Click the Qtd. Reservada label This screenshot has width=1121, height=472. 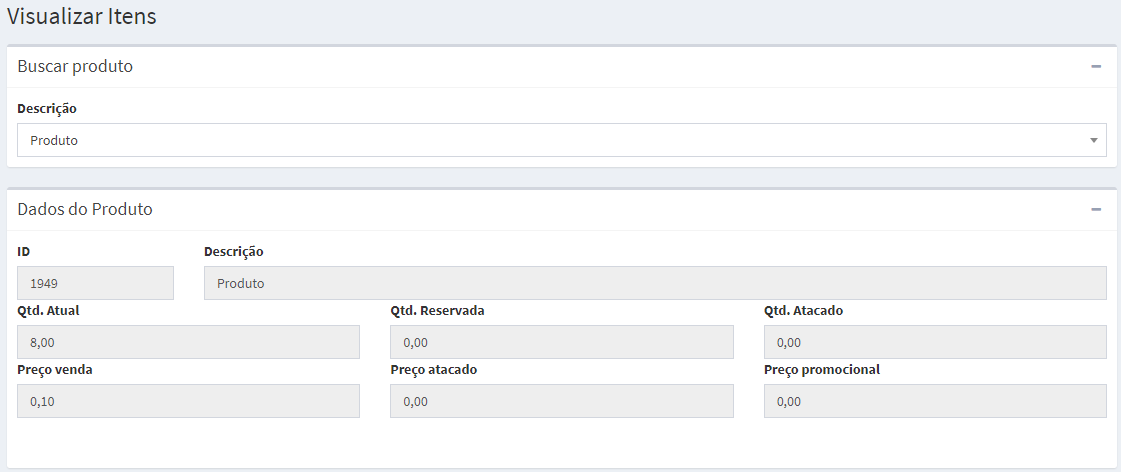[x=437, y=310]
